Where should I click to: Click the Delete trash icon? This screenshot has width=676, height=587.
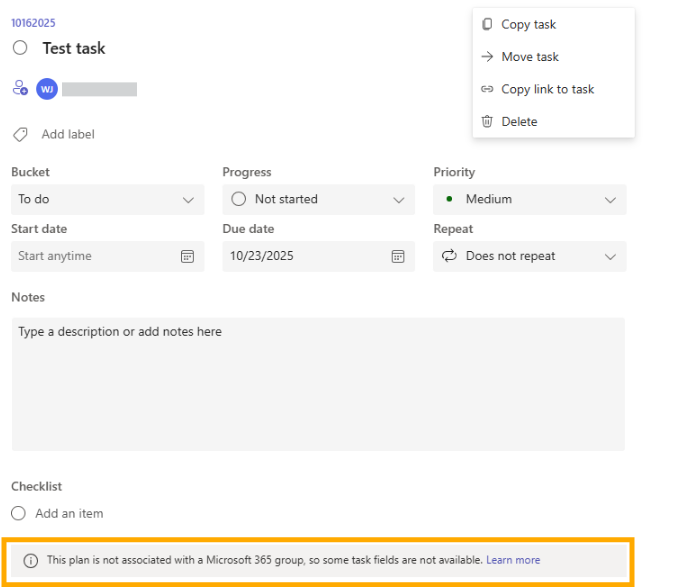tap(487, 121)
